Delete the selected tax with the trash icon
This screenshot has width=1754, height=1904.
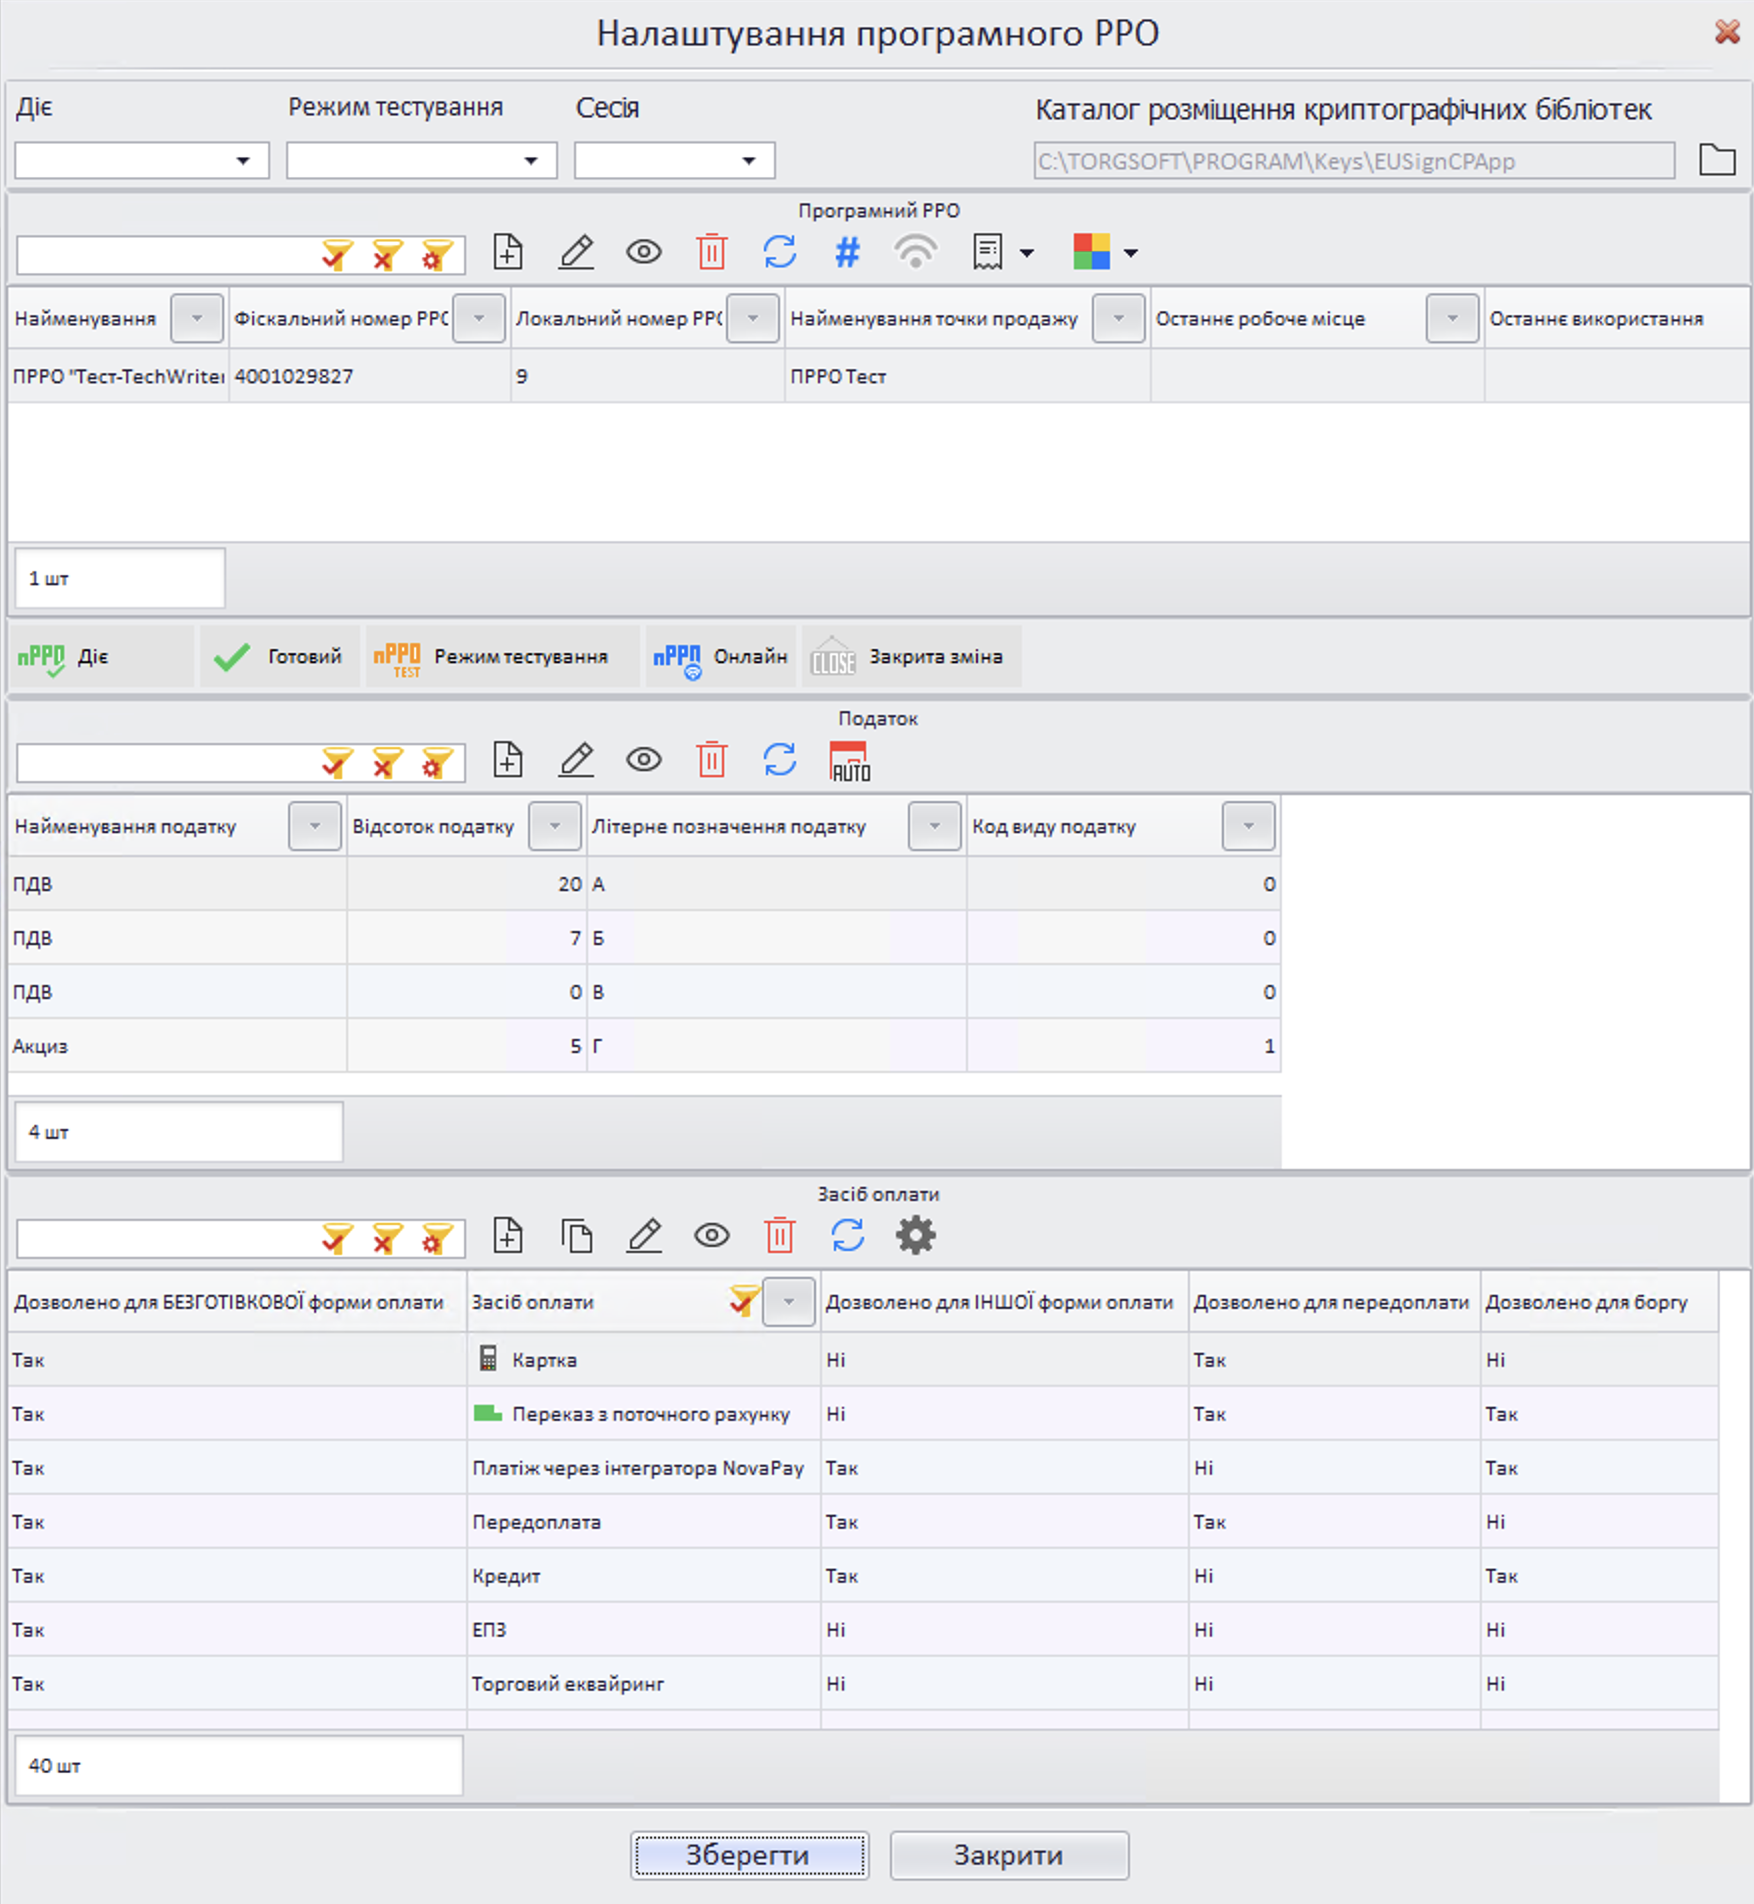[x=711, y=761]
